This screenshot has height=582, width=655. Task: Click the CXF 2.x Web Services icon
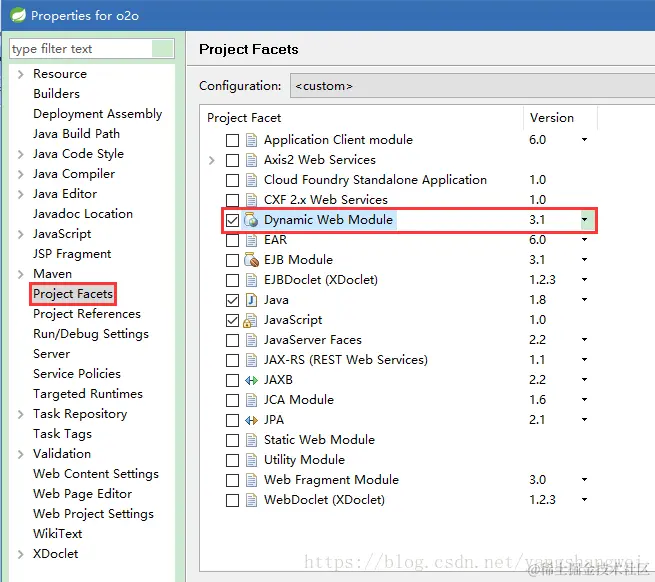[x=251, y=200]
